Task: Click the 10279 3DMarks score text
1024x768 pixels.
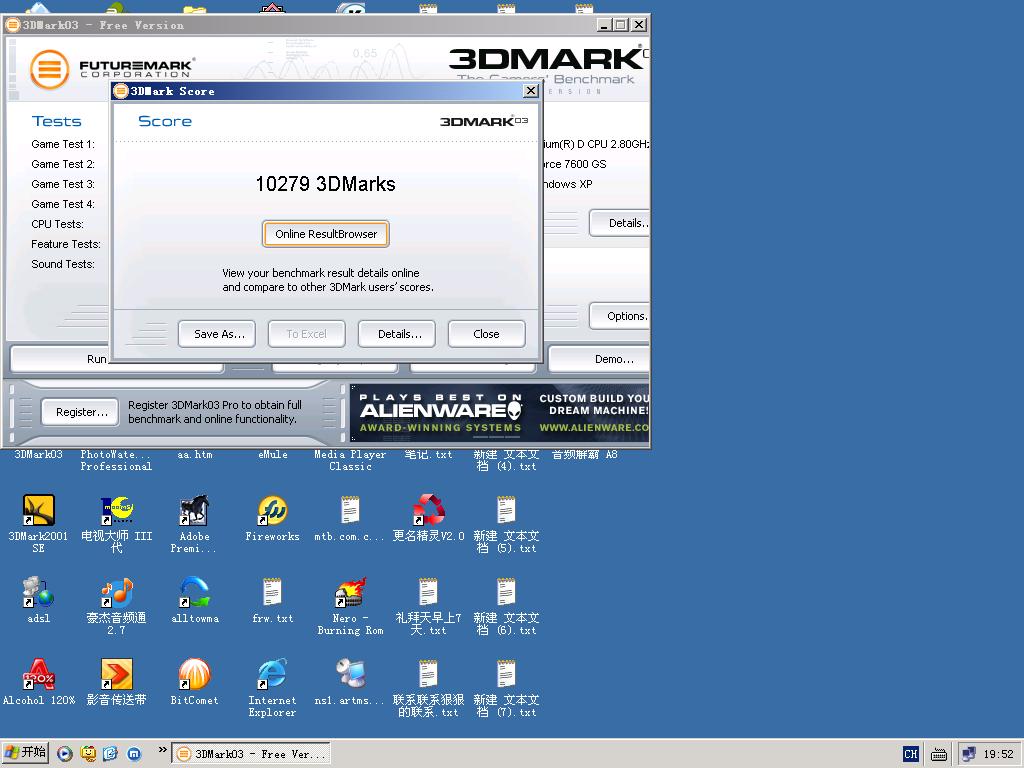Action: pos(325,184)
